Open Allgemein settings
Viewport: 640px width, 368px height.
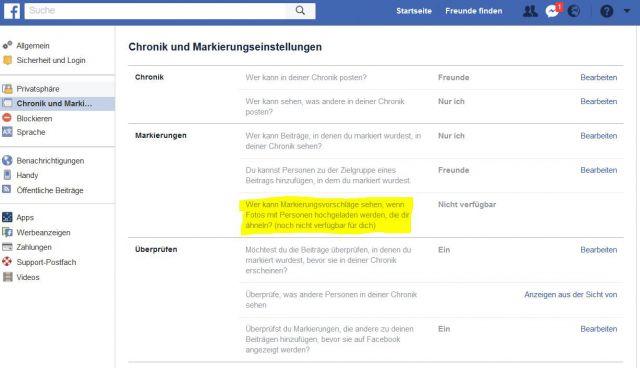(33, 46)
